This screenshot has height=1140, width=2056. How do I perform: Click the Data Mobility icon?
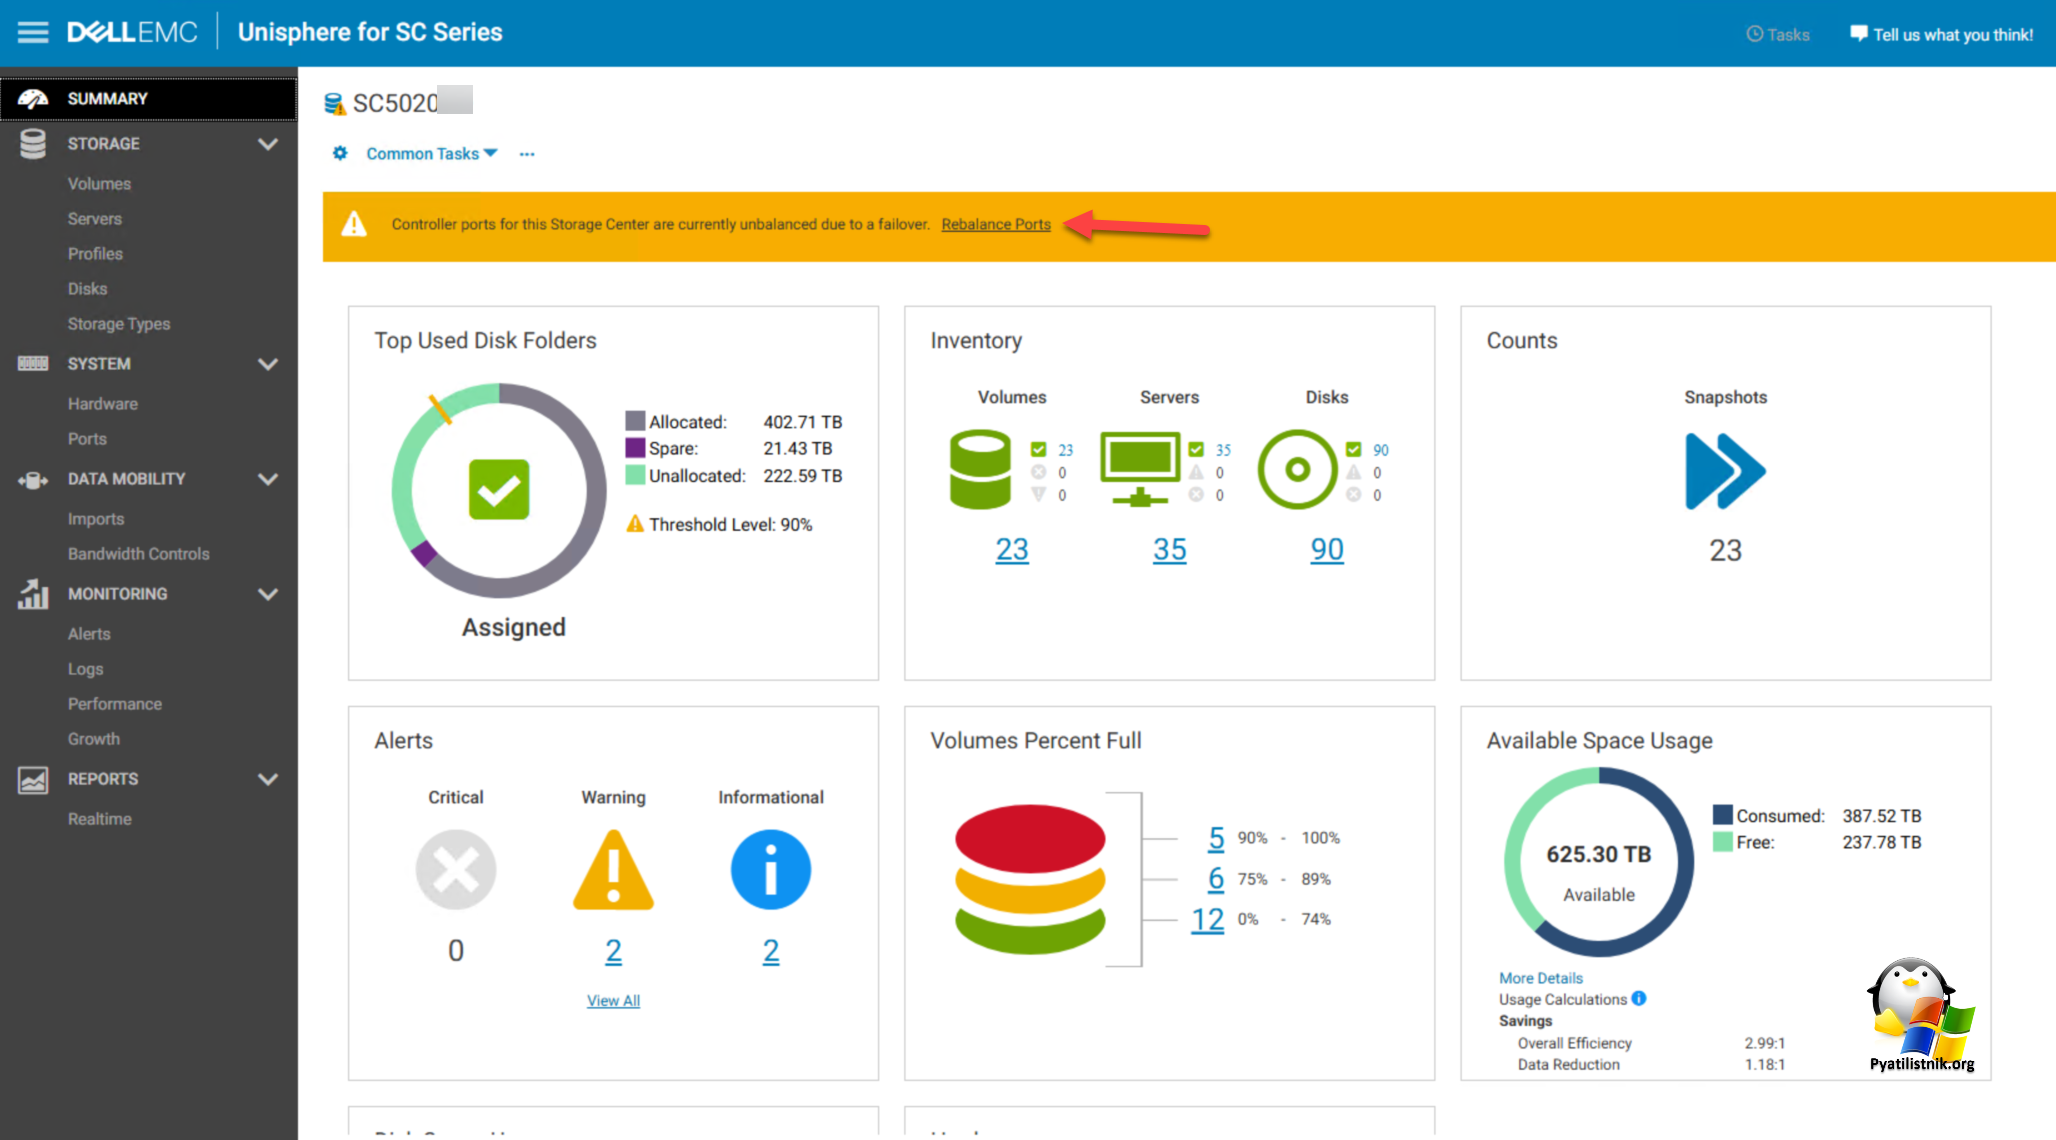(33, 480)
